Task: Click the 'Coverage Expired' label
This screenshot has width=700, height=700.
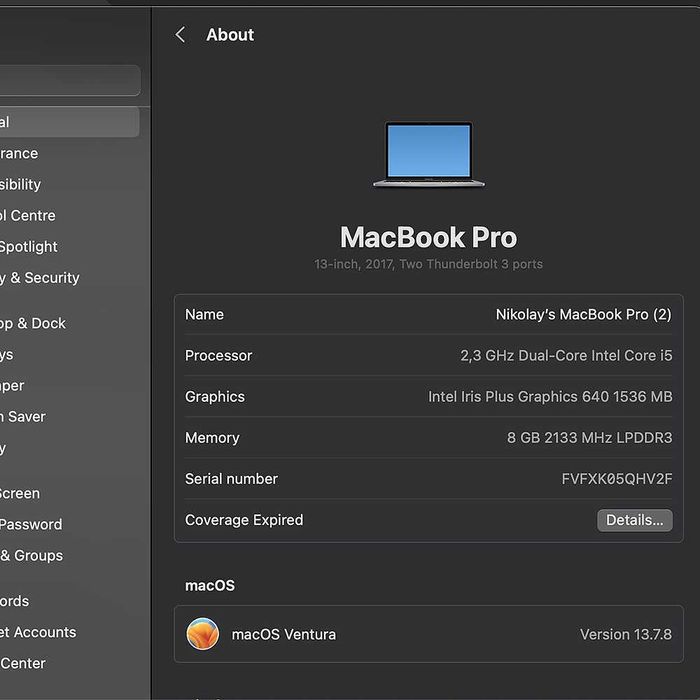Action: pos(244,520)
